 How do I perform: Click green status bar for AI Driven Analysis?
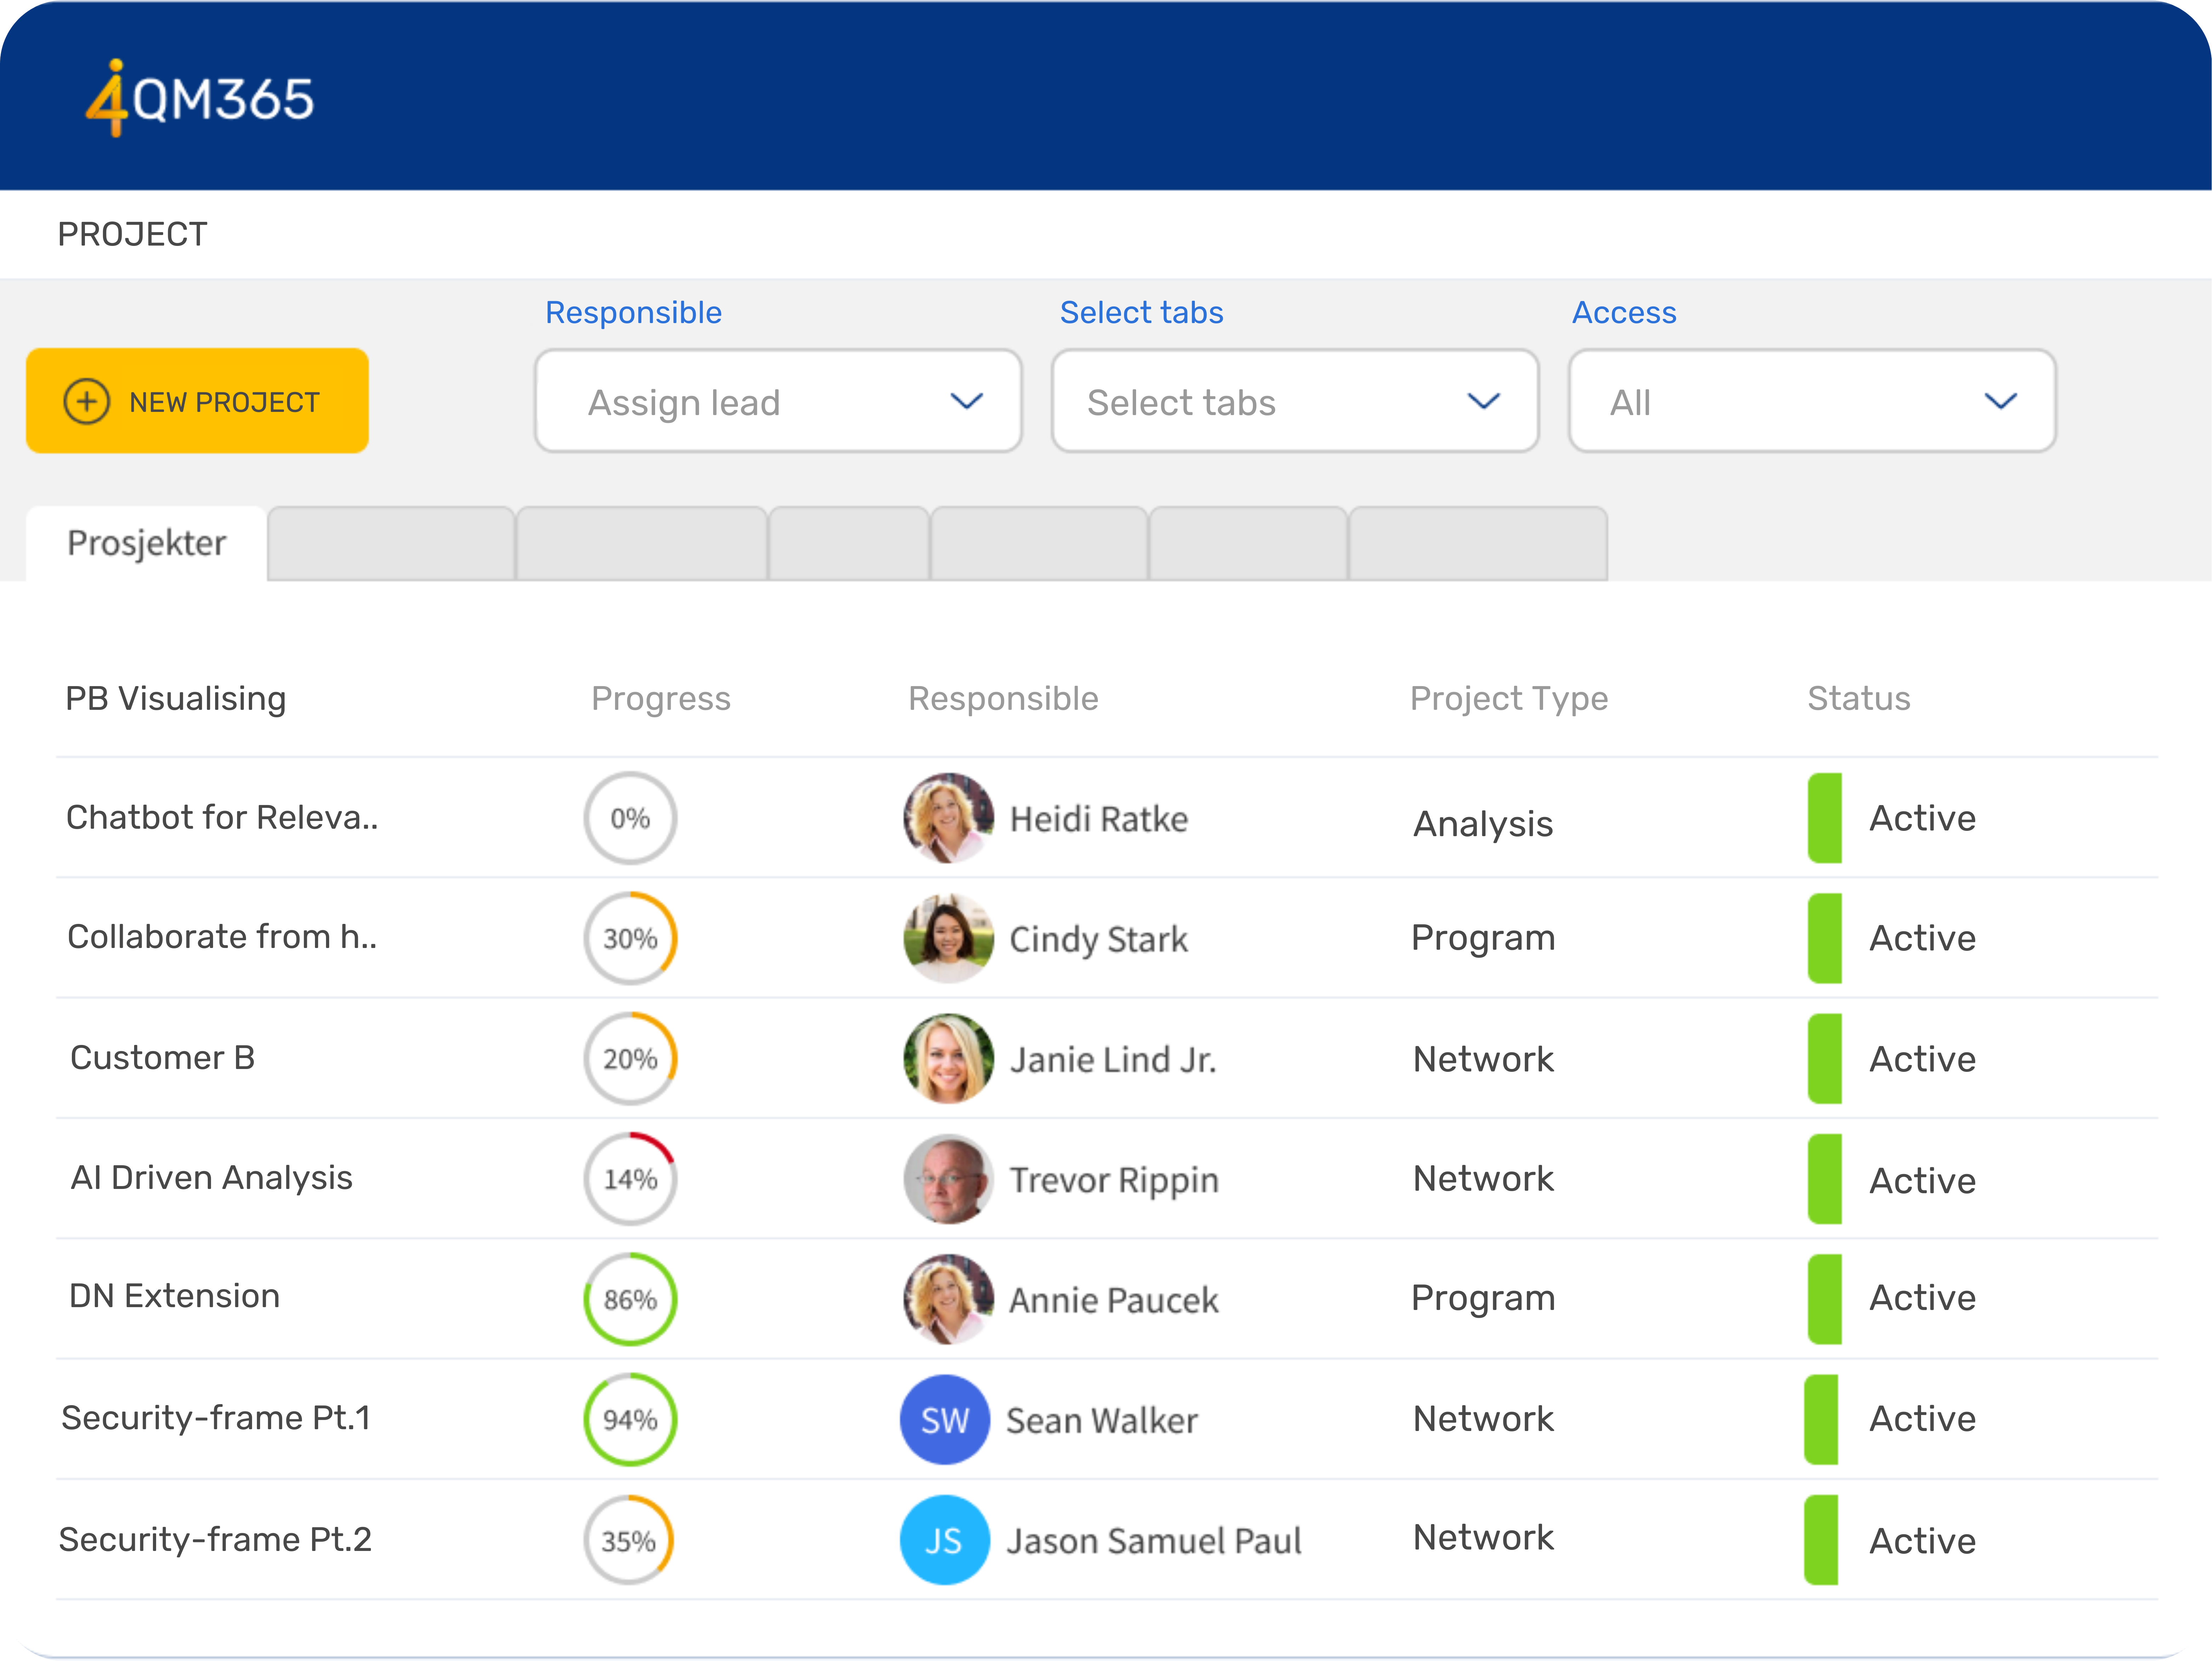pyautogui.click(x=1825, y=1179)
